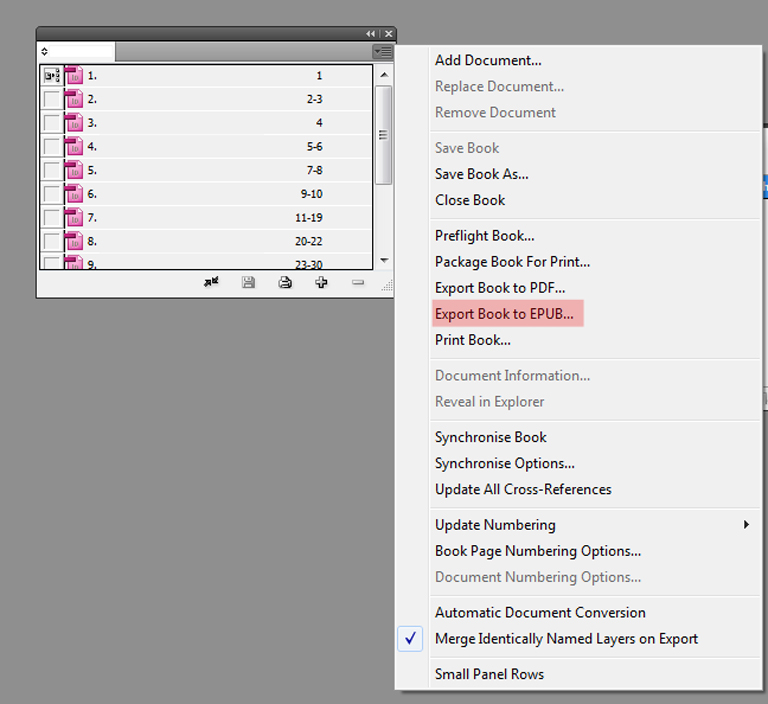
Task: Set document 2 as style source
Action: pos(52,99)
